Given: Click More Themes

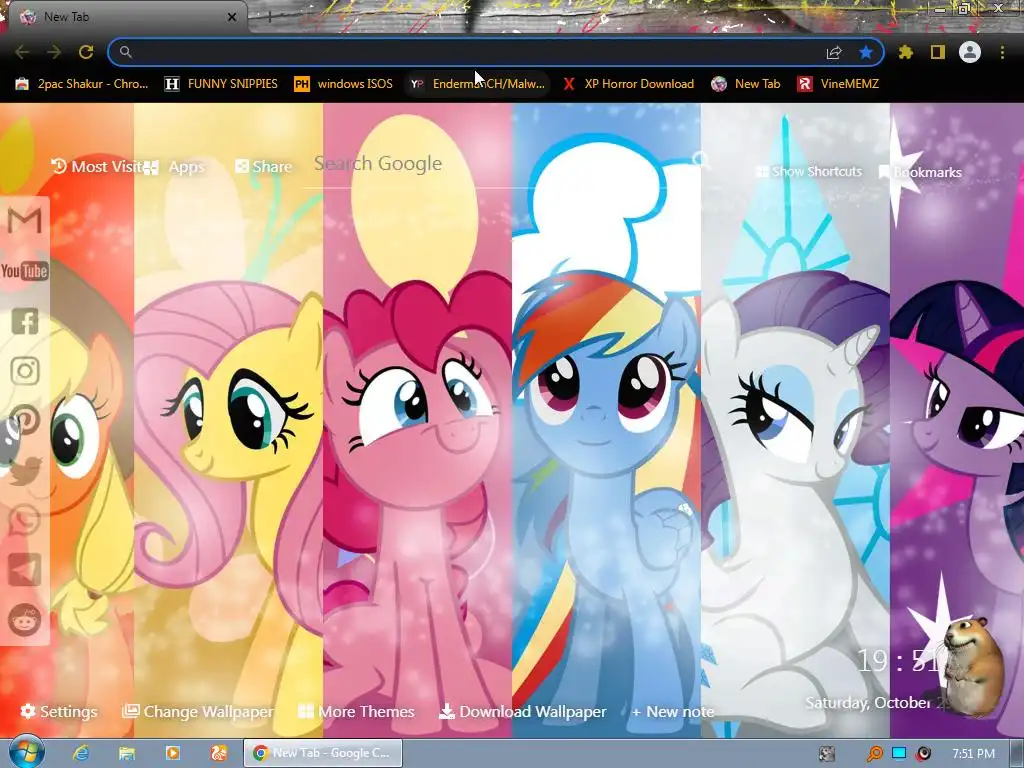Looking at the screenshot, I should [356, 711].
